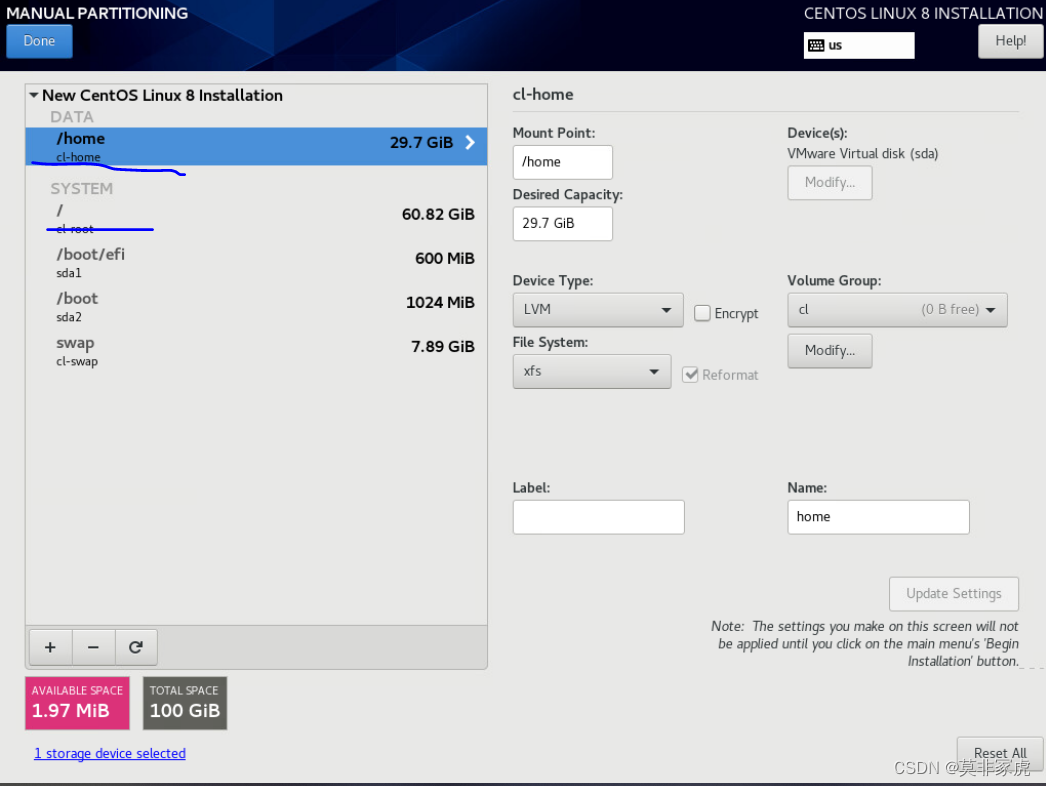Image resolution: width=1046 pixels, height=786 pixels.
Task: Open the Volume Group cl dropdown
Action: coord(897,310)
